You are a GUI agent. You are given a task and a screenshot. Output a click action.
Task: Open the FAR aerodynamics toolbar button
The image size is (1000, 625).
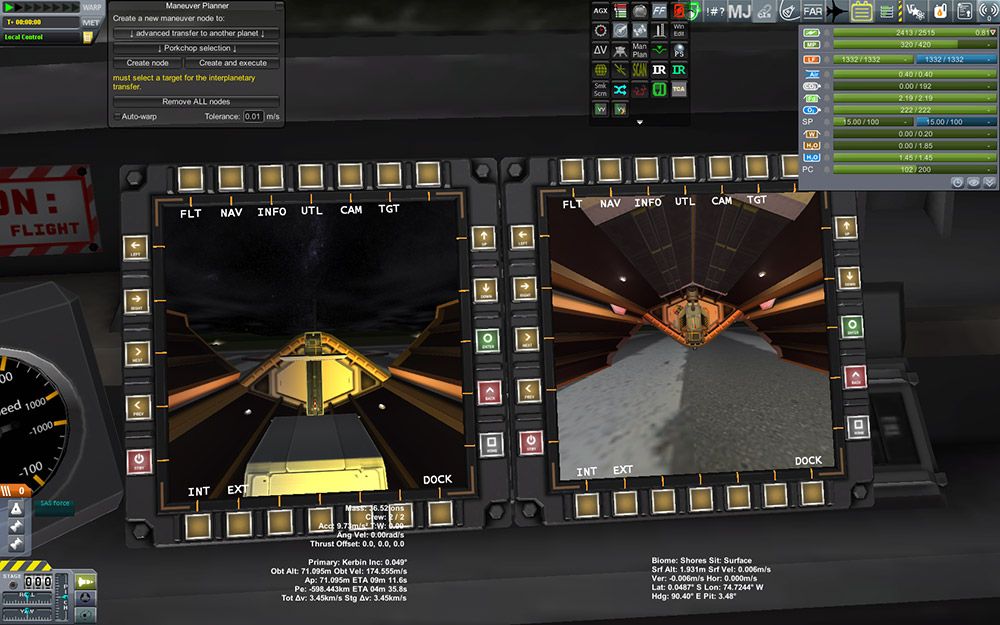812,11
